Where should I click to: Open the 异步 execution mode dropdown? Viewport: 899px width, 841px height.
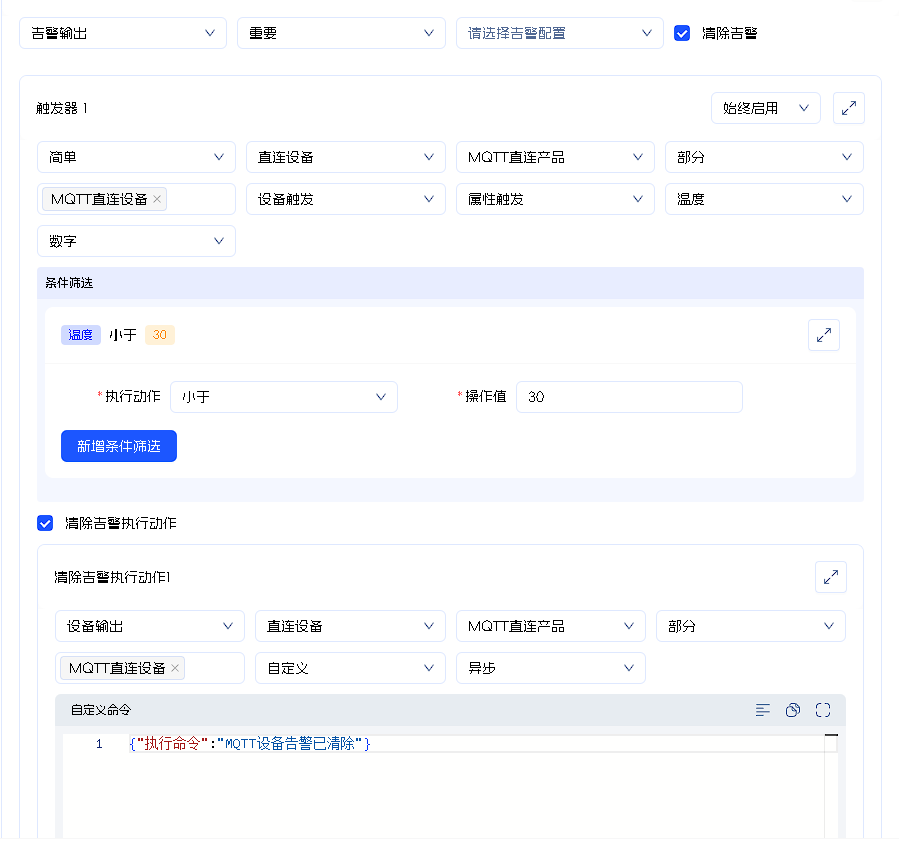click(550, 668)
